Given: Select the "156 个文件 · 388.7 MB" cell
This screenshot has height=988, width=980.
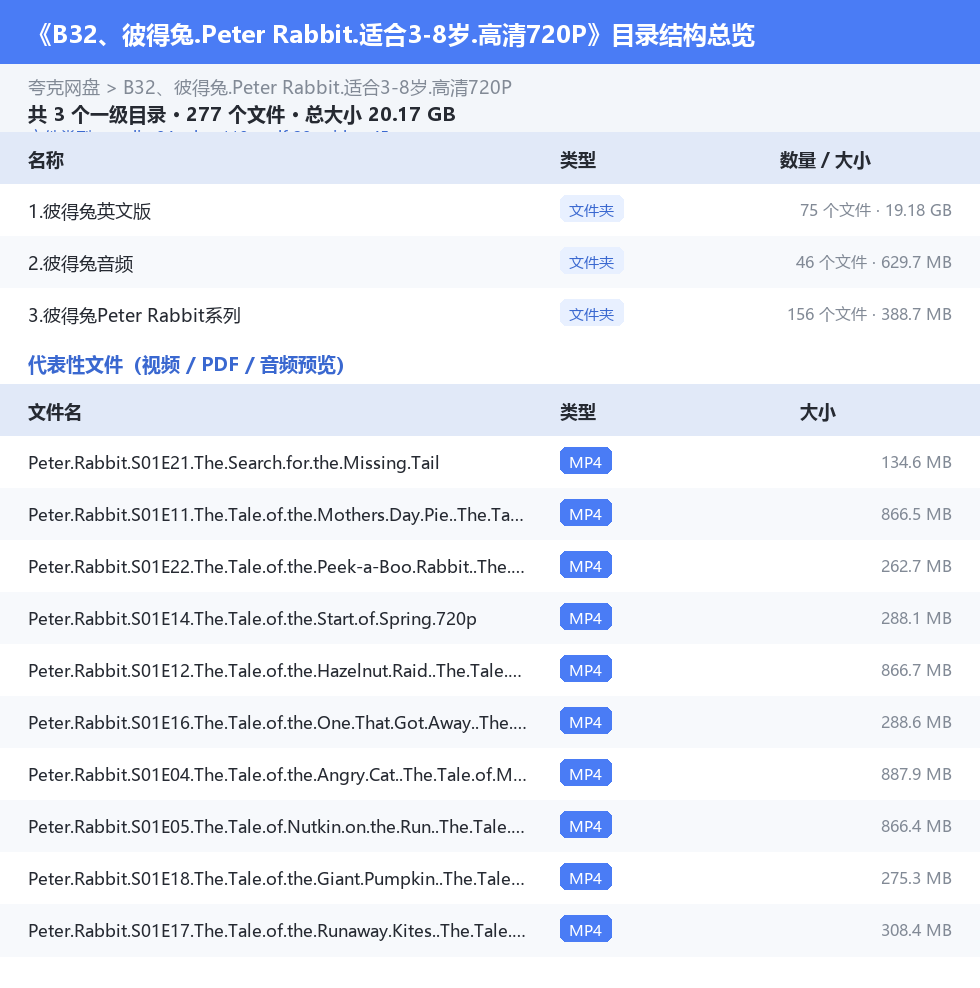Looking at the screenshot, I should click(x=869, y=314).
